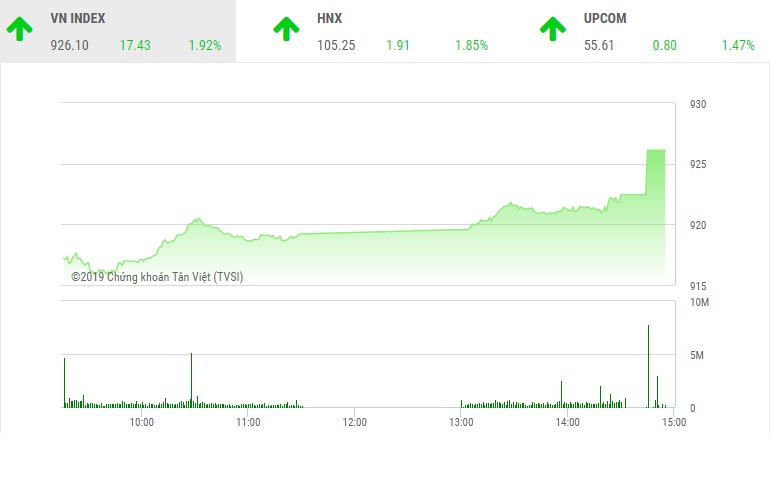Click the HNX percent change 1.85%
This screenshot has height=480, width=770.
click(471, 45)
